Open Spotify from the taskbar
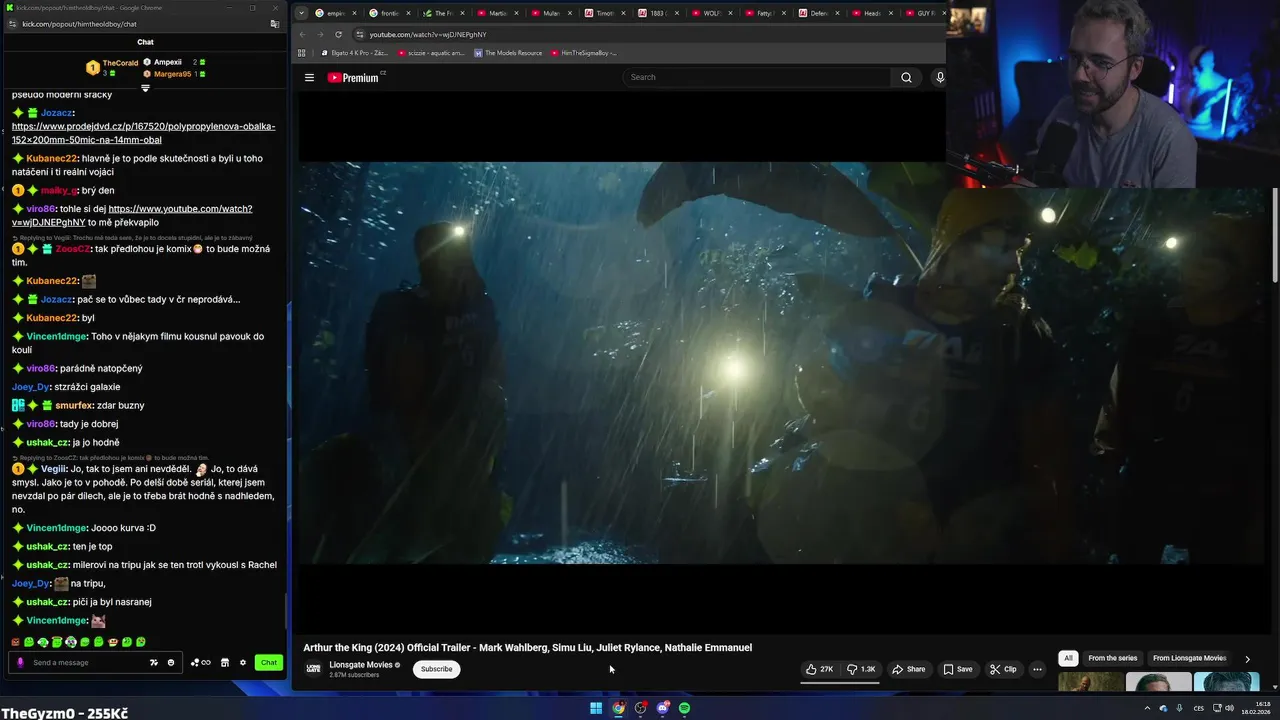Screen dimensions: 1280x720 (685, 708)
